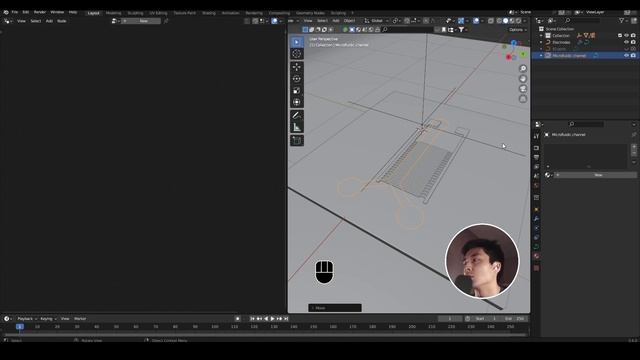Image resolution: width=640 pixels, height=360 pixels.
Task: Click the Move view hand gizmo icon
Action: coord(523,79)
